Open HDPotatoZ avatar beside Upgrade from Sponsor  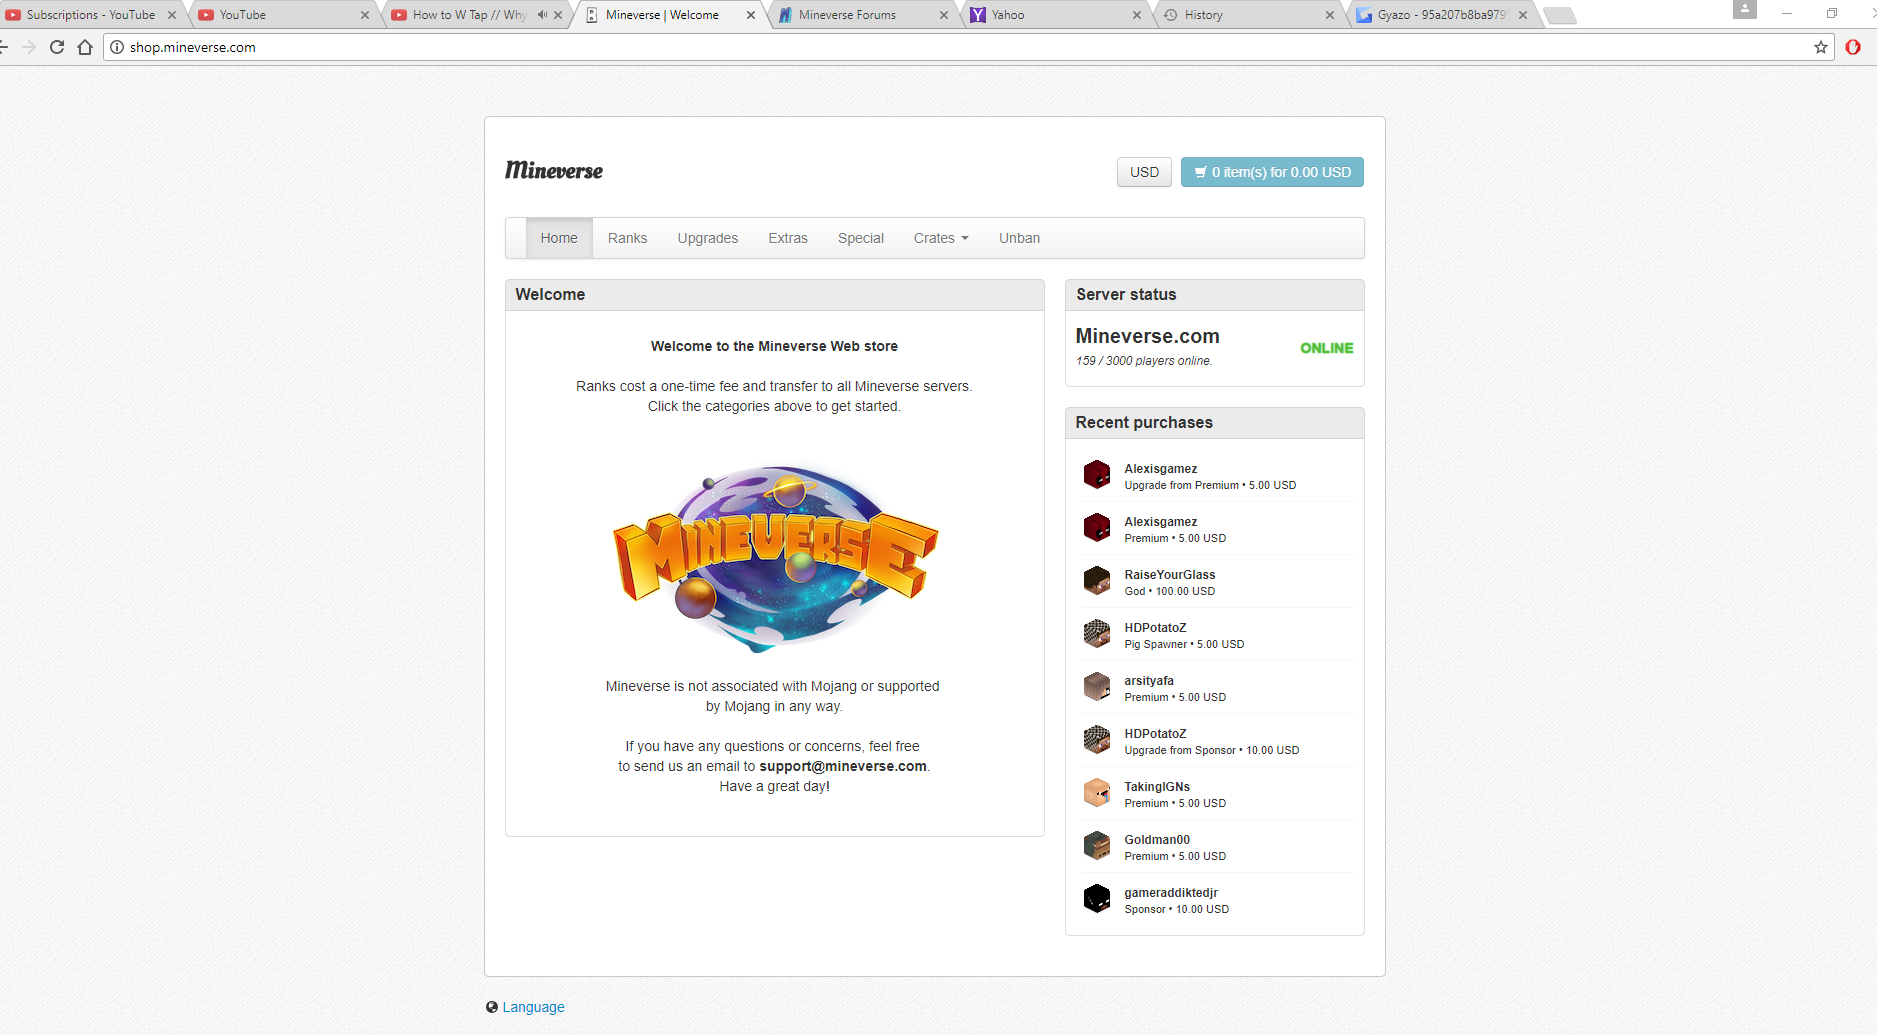click(x=1097, y=740)
